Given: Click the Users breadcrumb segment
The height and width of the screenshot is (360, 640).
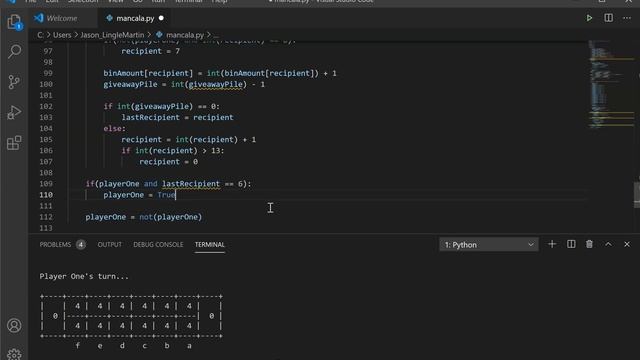Looking at the screenshot, I should coord(62,35).
